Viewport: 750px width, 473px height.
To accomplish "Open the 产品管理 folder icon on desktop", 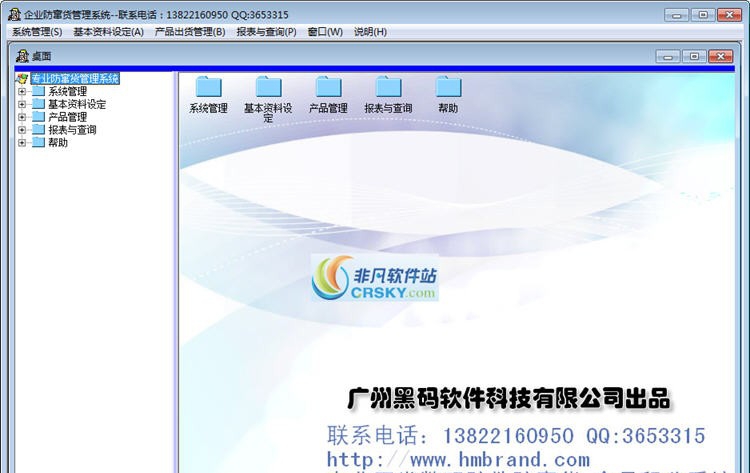I will click(x=329, y=87).
